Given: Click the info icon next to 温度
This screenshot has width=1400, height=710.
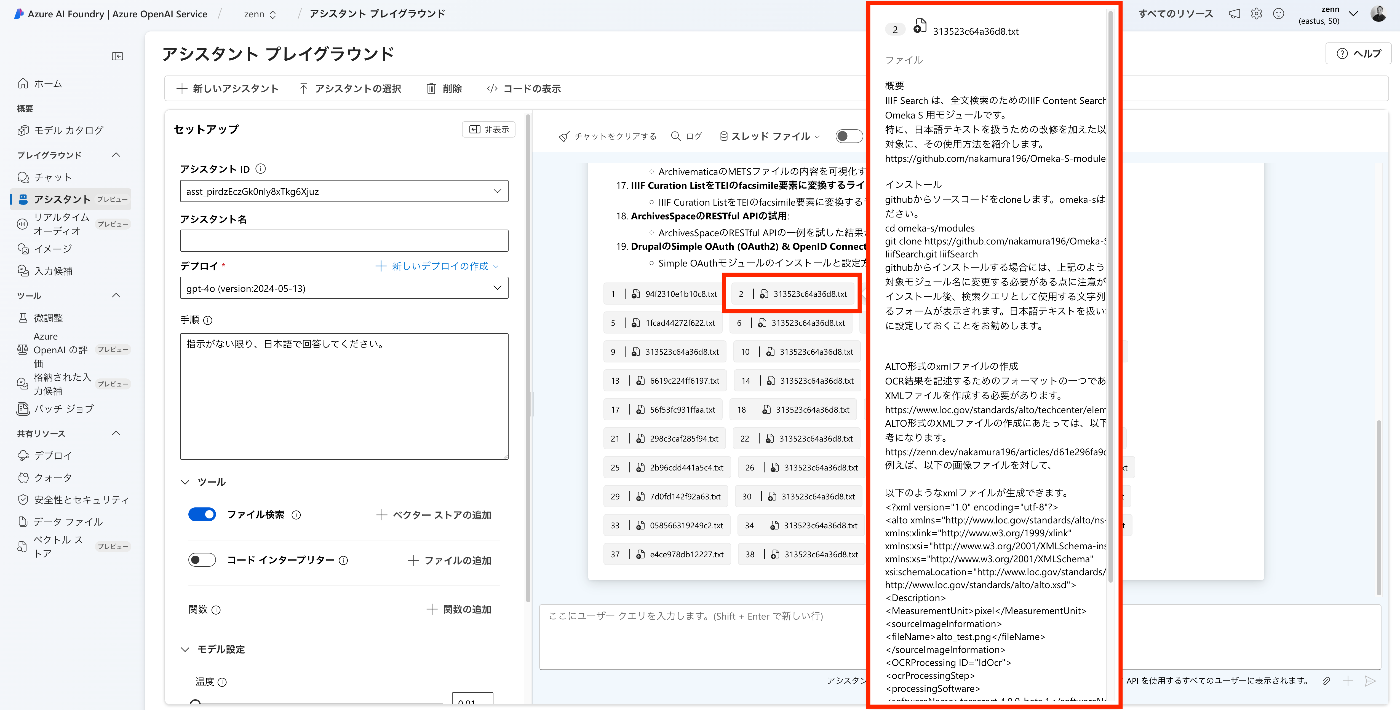Looking at the screenshot, I should coord(222,682).
